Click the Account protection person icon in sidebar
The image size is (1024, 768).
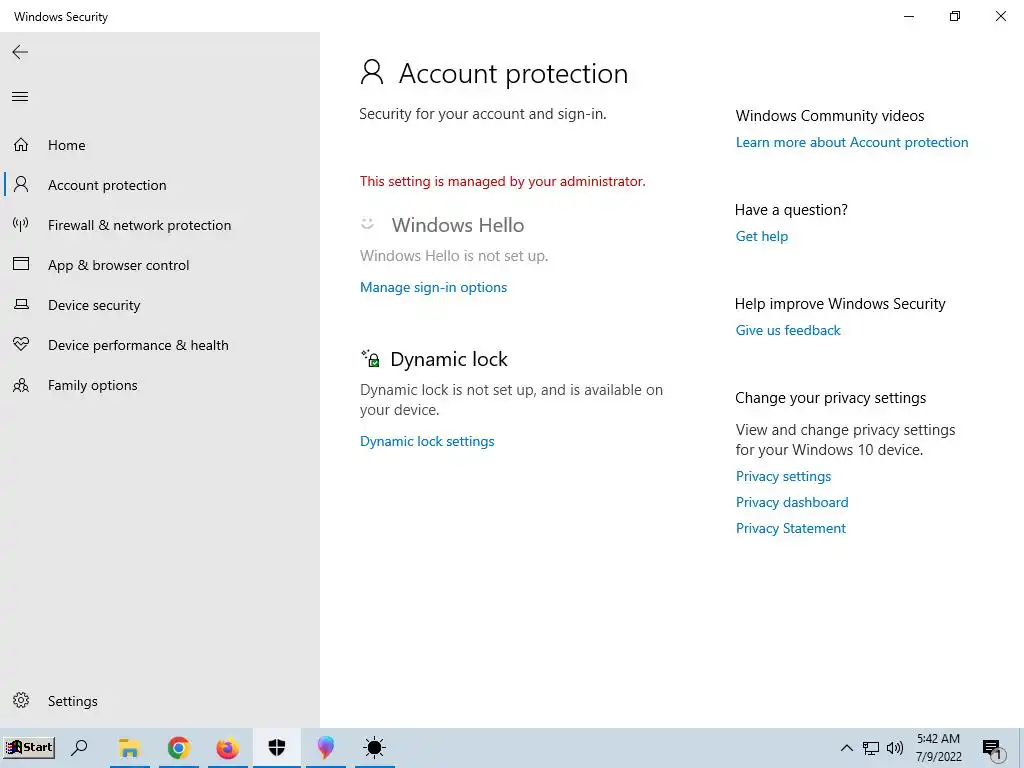21,184
